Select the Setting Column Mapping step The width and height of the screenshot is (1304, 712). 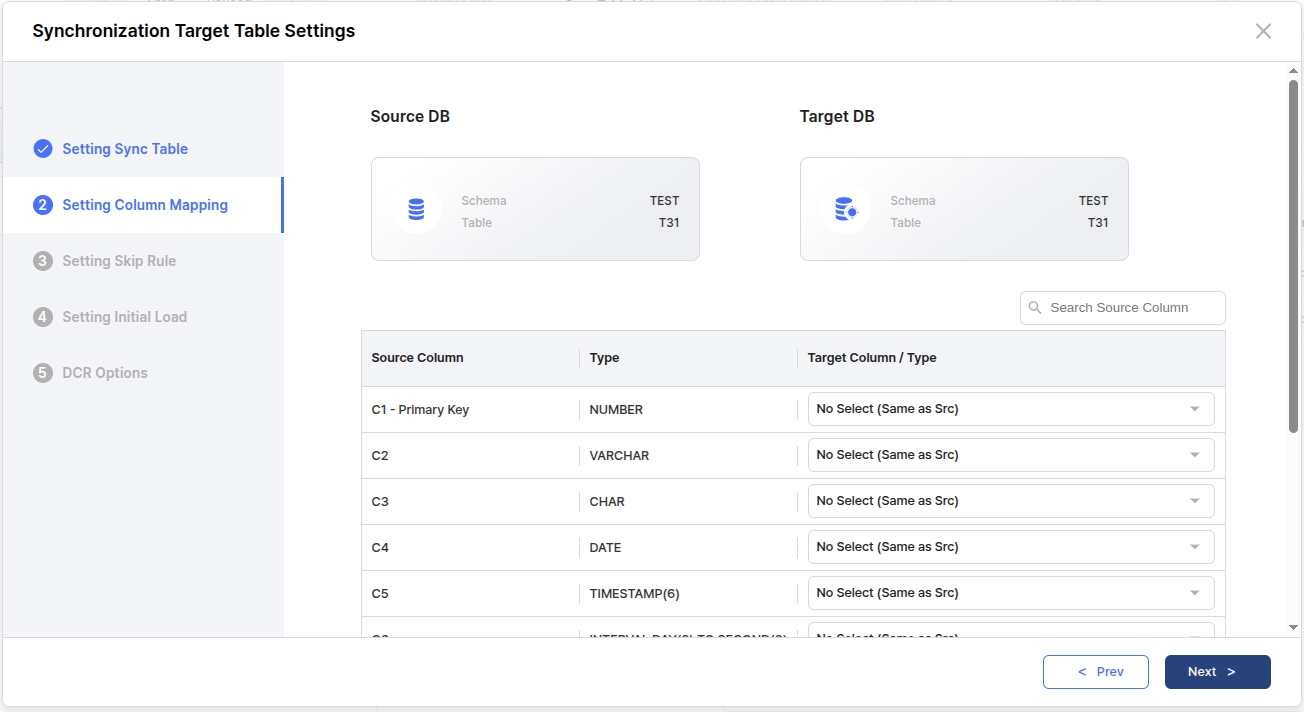coord(145,205)
